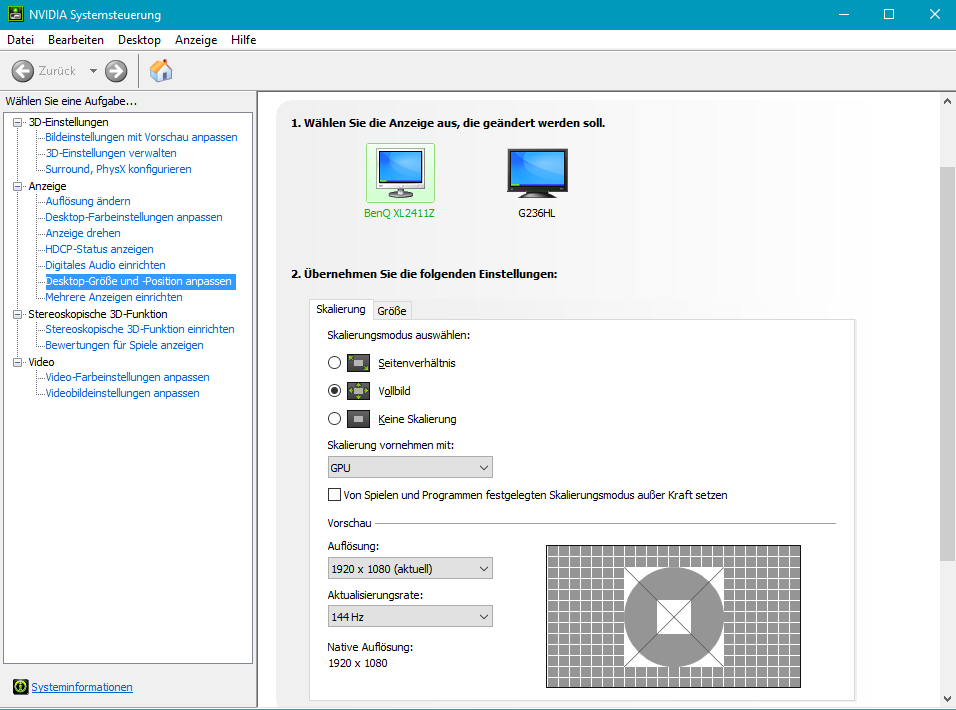Open the Hilfe menu
The image size is (956, 710).
click(x=243, y=40)
